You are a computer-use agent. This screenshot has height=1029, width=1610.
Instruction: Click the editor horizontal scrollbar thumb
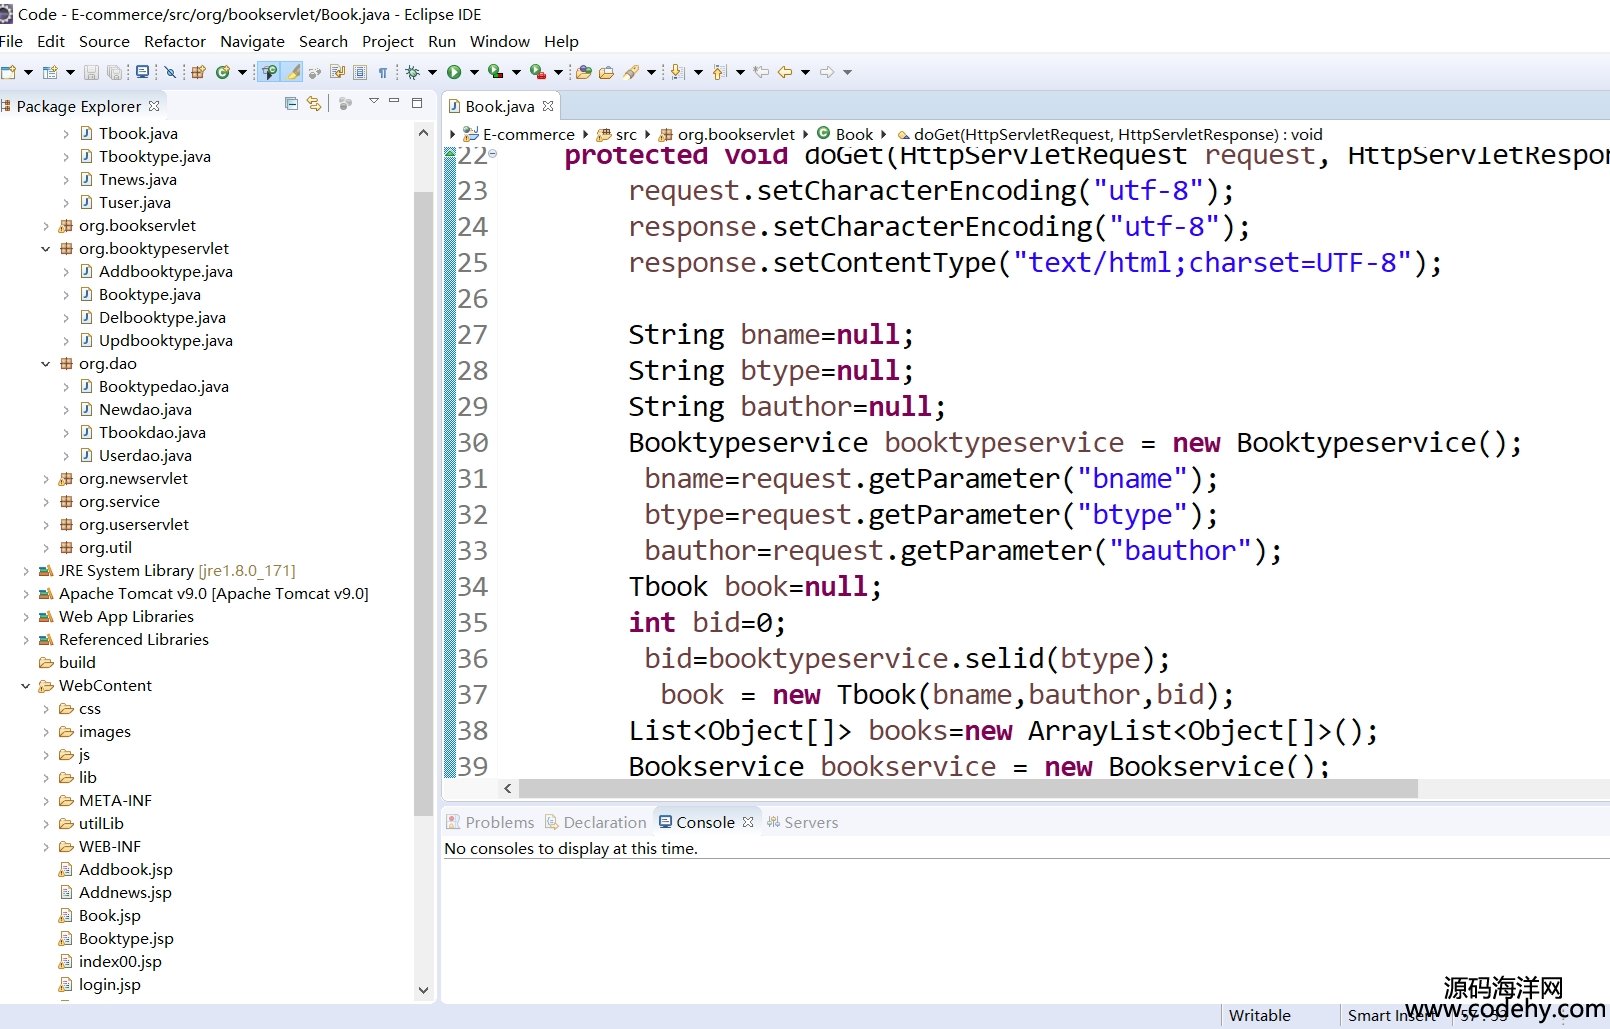tap(968, 789)
